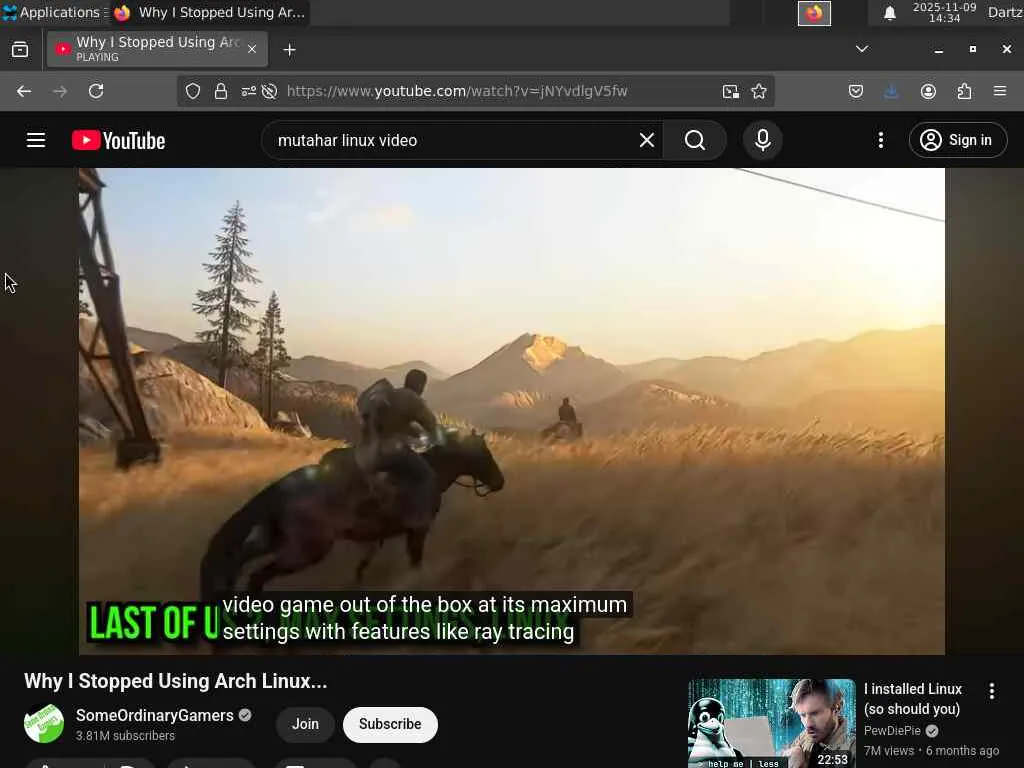1024x768 pixels.
Task: Clear the search box text
Action: (x=647, y=140)
